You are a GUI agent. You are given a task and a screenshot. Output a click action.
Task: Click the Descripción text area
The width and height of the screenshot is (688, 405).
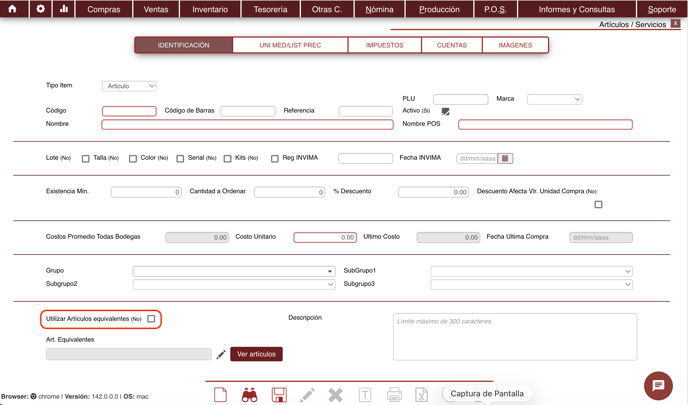[515, 337]
